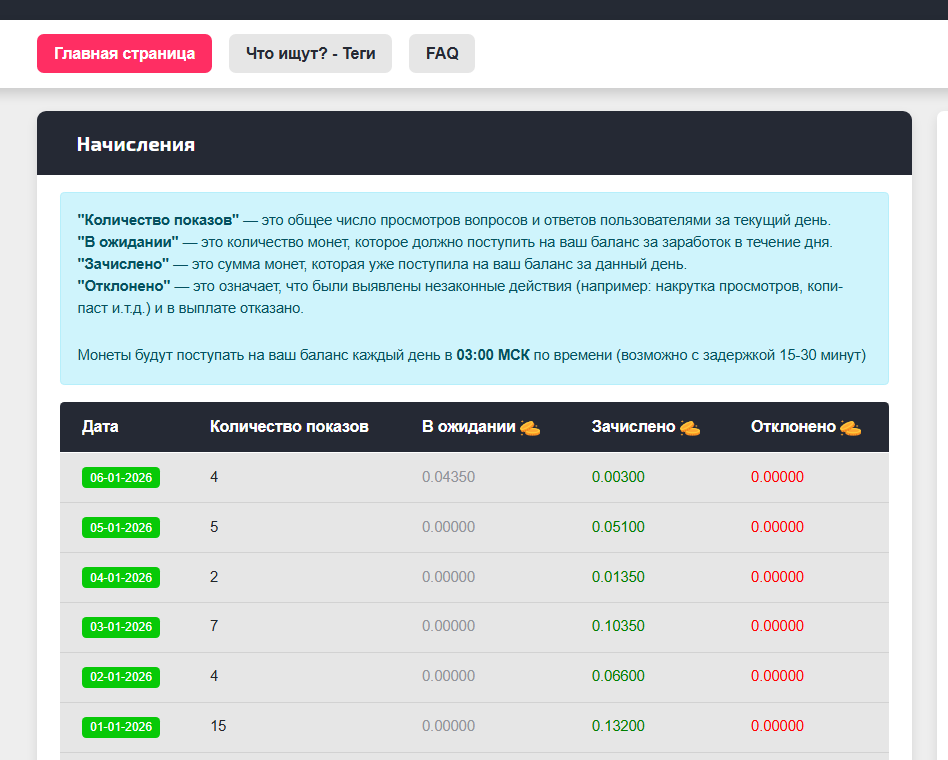Select credited value 0.10350
This screenshot has width=948, height=760.
[618, 626]
